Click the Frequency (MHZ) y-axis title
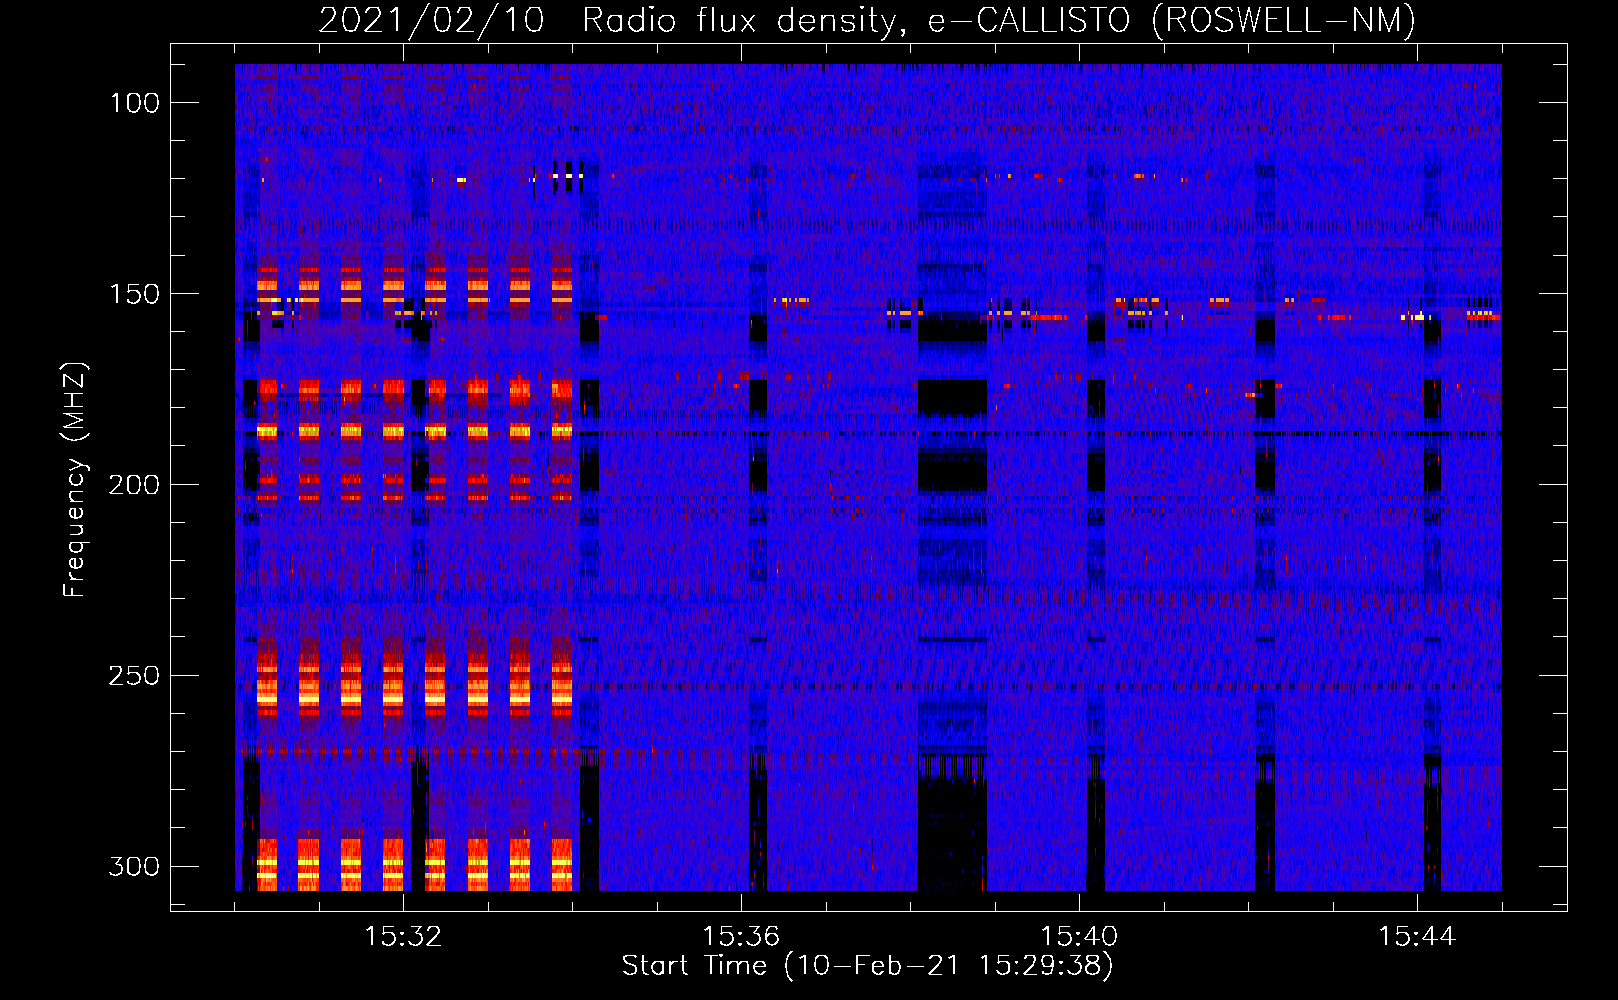The width and height of the screenshot is (1618, 1000). 75,479
